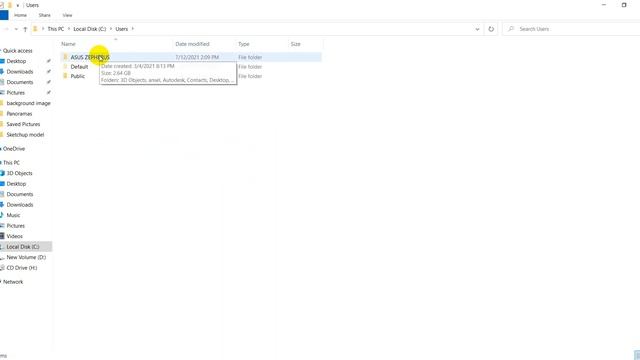Image resolution: width=640 pixels, height=360 pixels.
Task: Open Documents under Quick access
Action: (x=20, y=82)
